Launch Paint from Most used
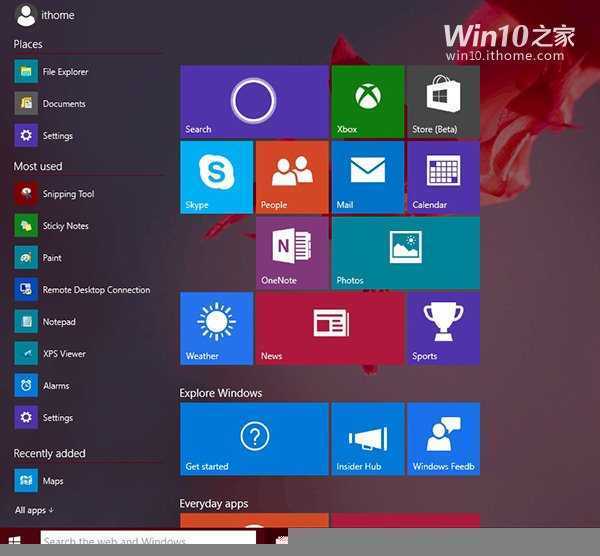 pyautogui.click(x=38, y=258)
